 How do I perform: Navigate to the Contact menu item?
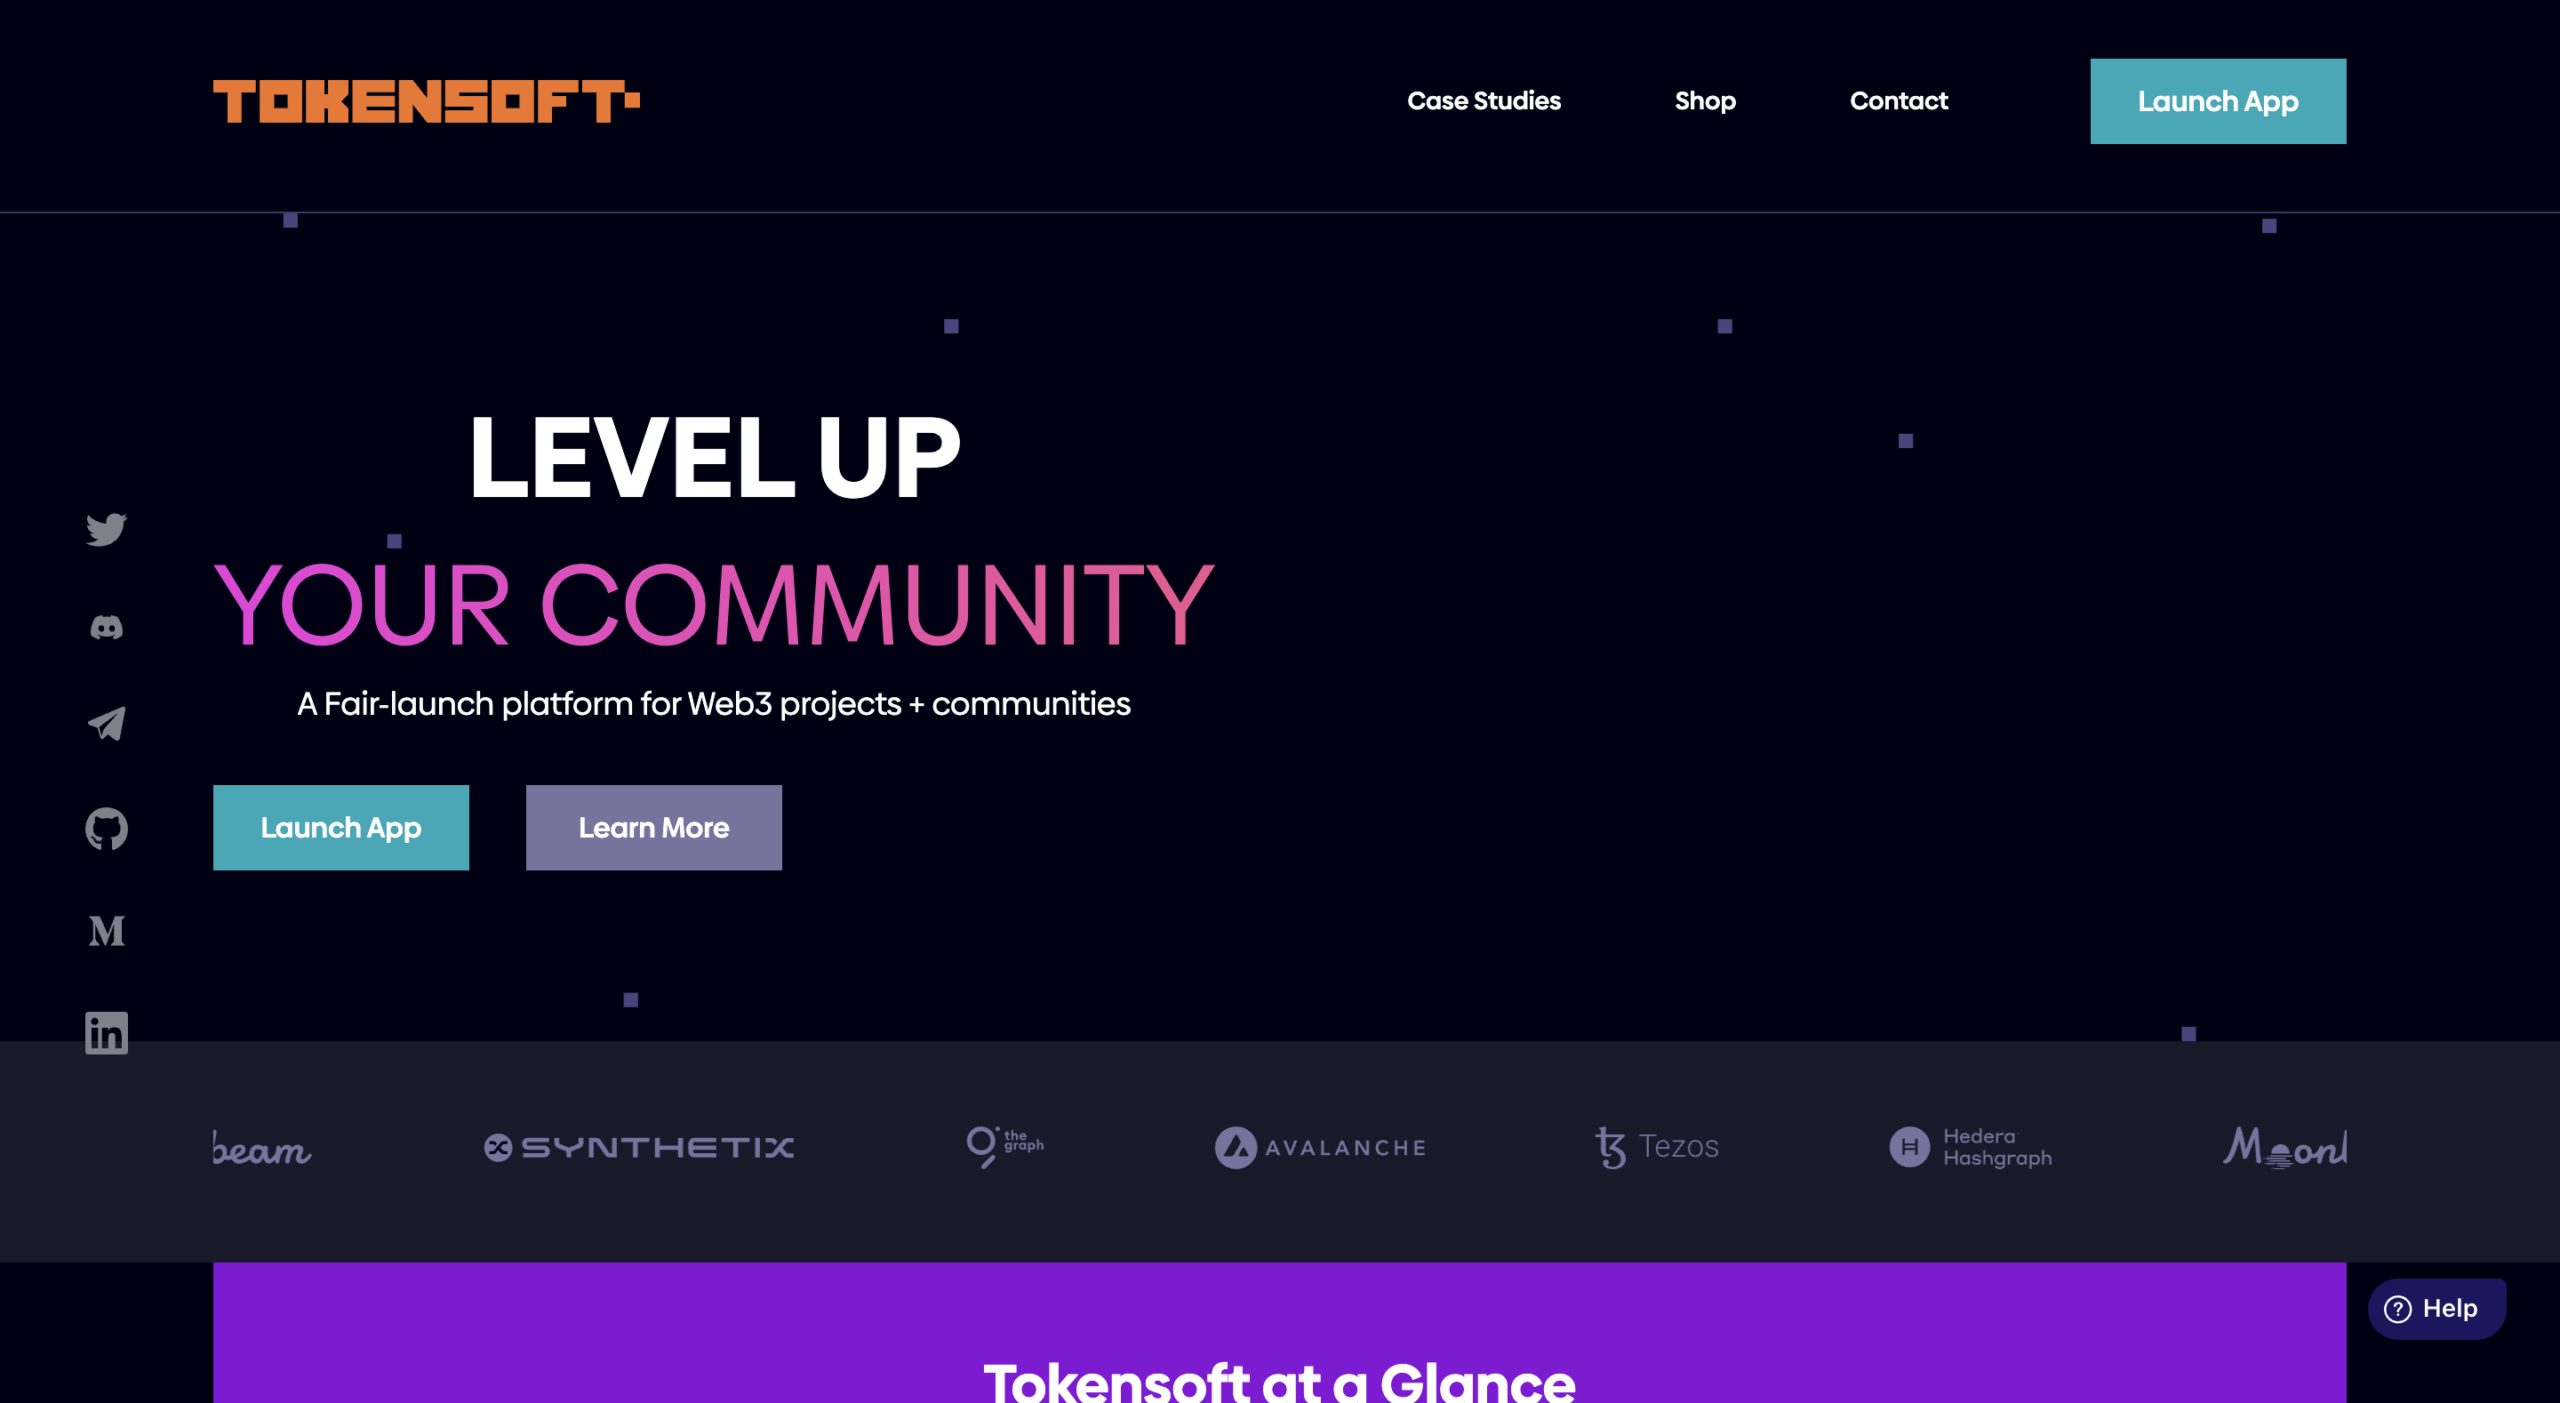coord(1898,100)
